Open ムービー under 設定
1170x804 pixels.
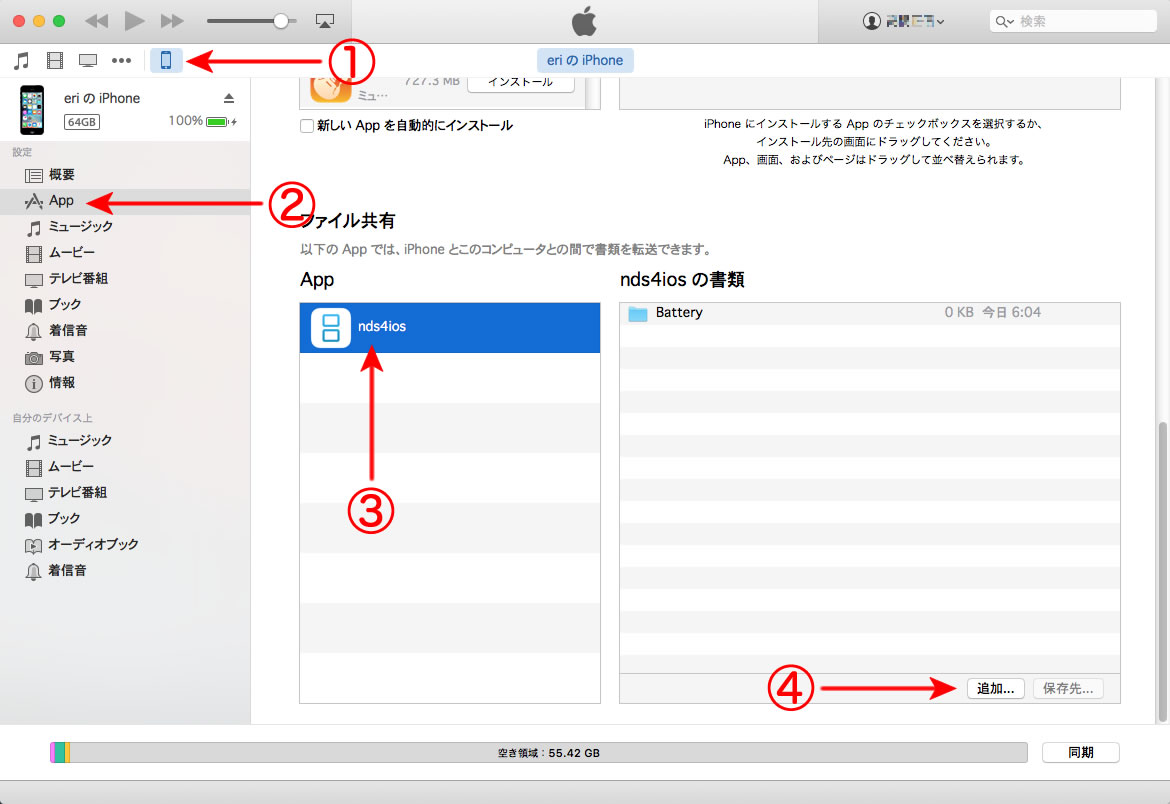[x=125, y=253]
